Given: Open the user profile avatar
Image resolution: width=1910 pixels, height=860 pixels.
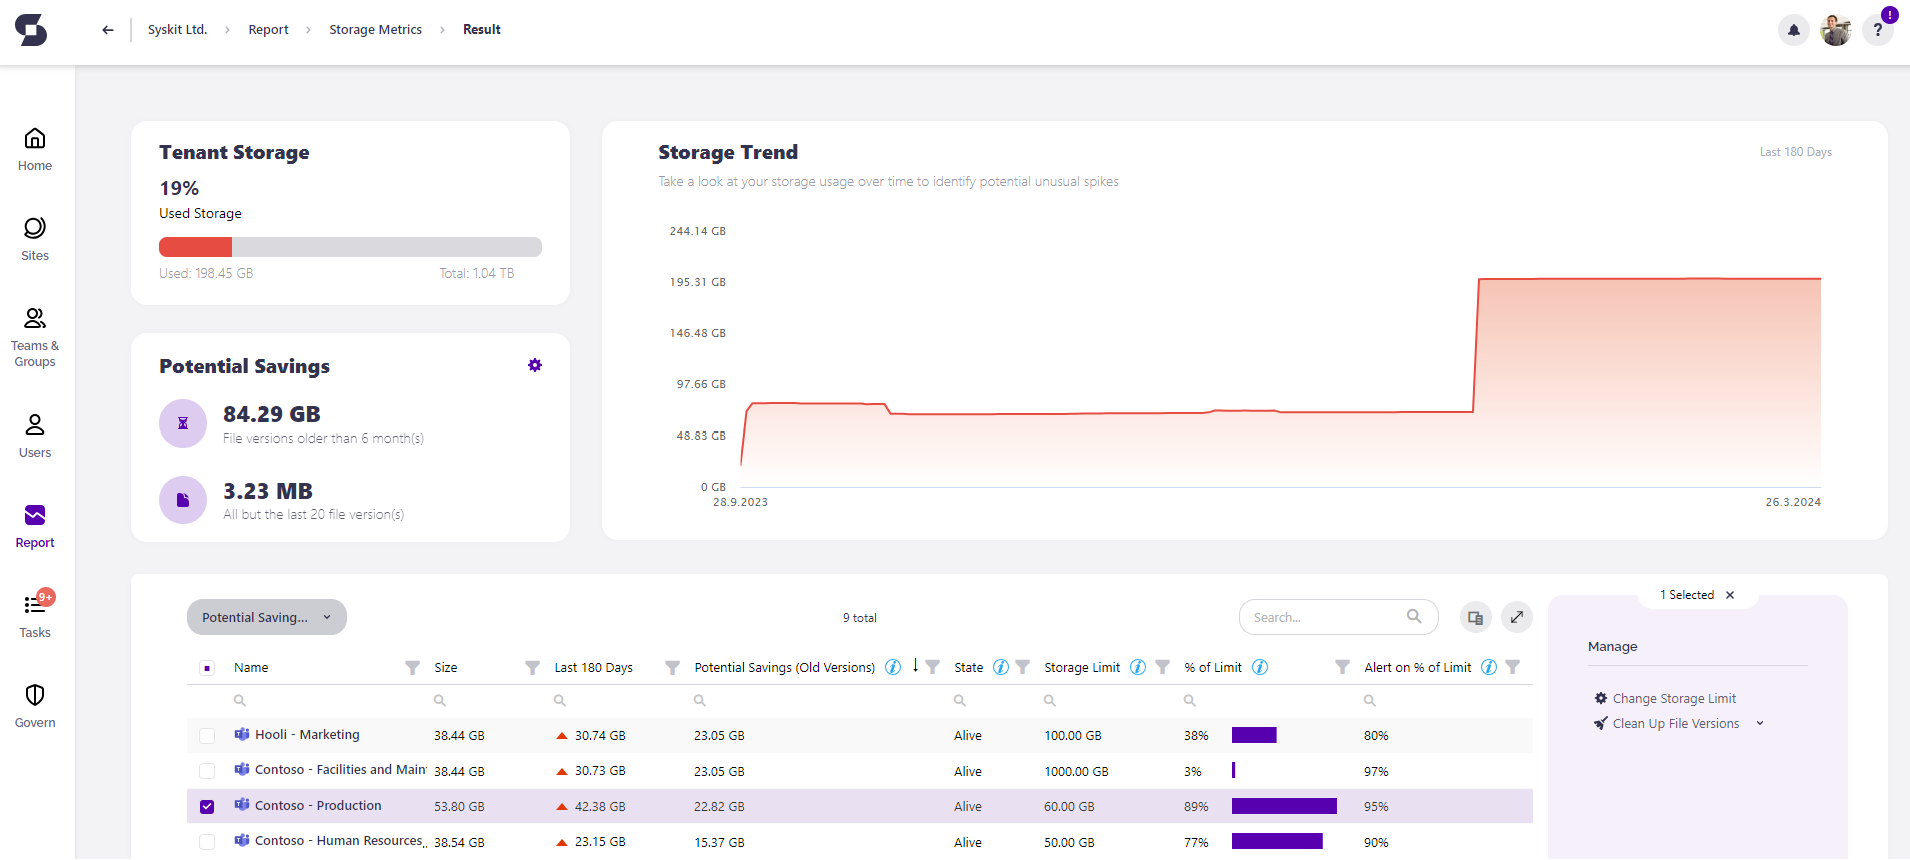Looking at the screenshot, I should (1836, 30).
